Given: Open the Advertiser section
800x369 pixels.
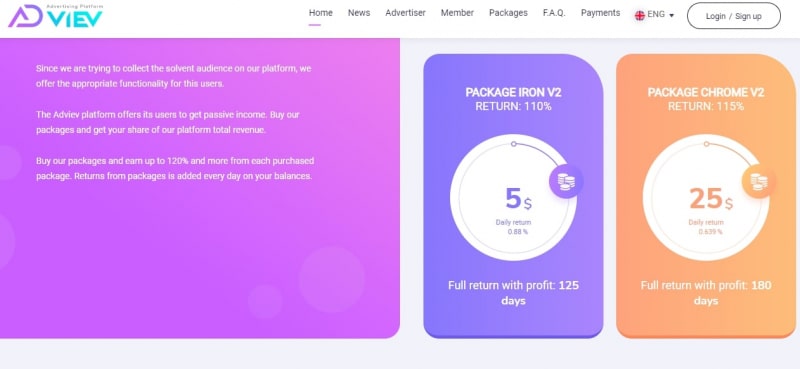Looking at the screenshot, I should 405,13.
